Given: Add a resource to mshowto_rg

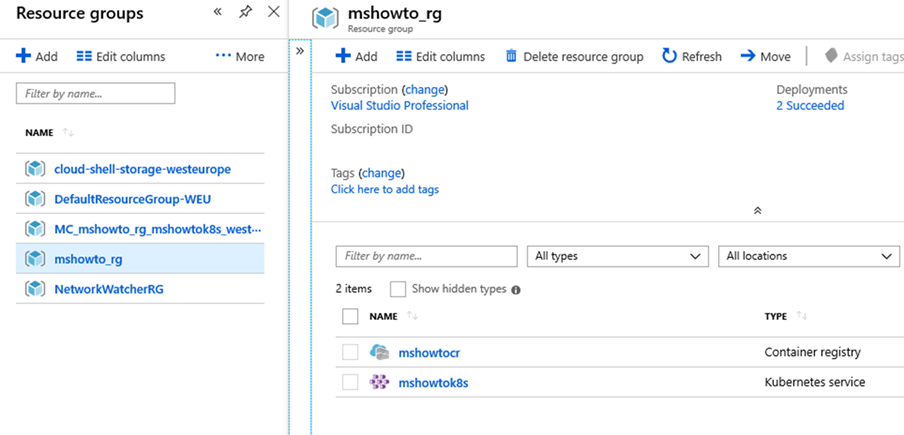Looking at the screenshot, I should [x=356, y=56].
